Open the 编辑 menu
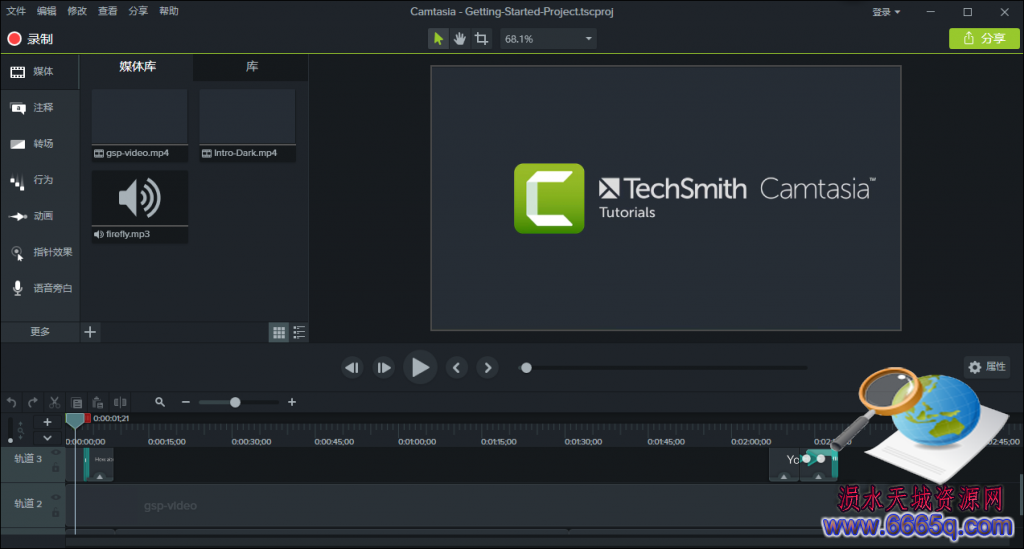 pos(46,11)
